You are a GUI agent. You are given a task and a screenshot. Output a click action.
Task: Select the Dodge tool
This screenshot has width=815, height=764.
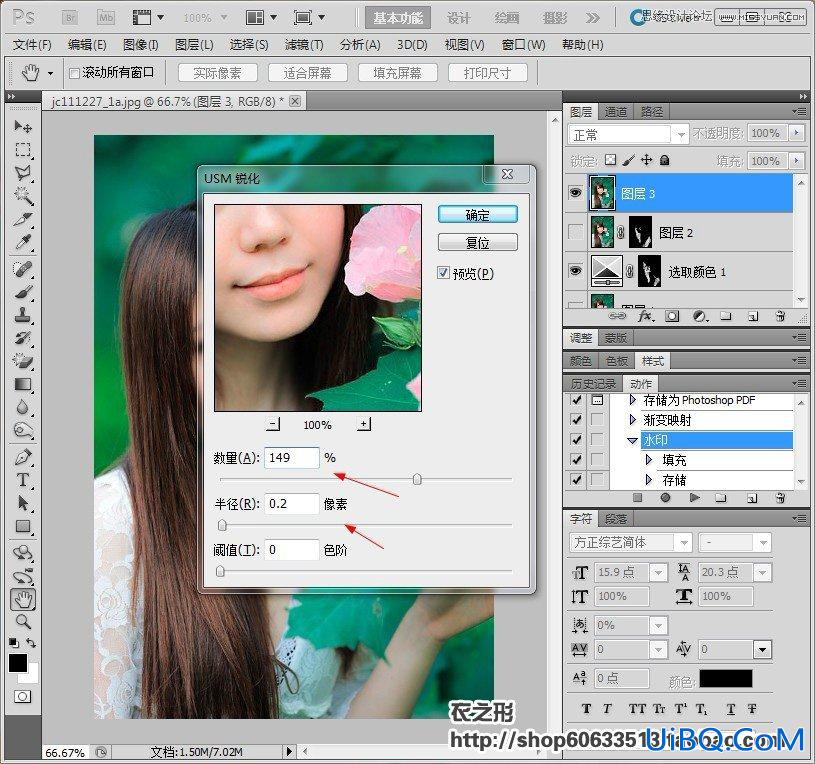pos(22,430)
